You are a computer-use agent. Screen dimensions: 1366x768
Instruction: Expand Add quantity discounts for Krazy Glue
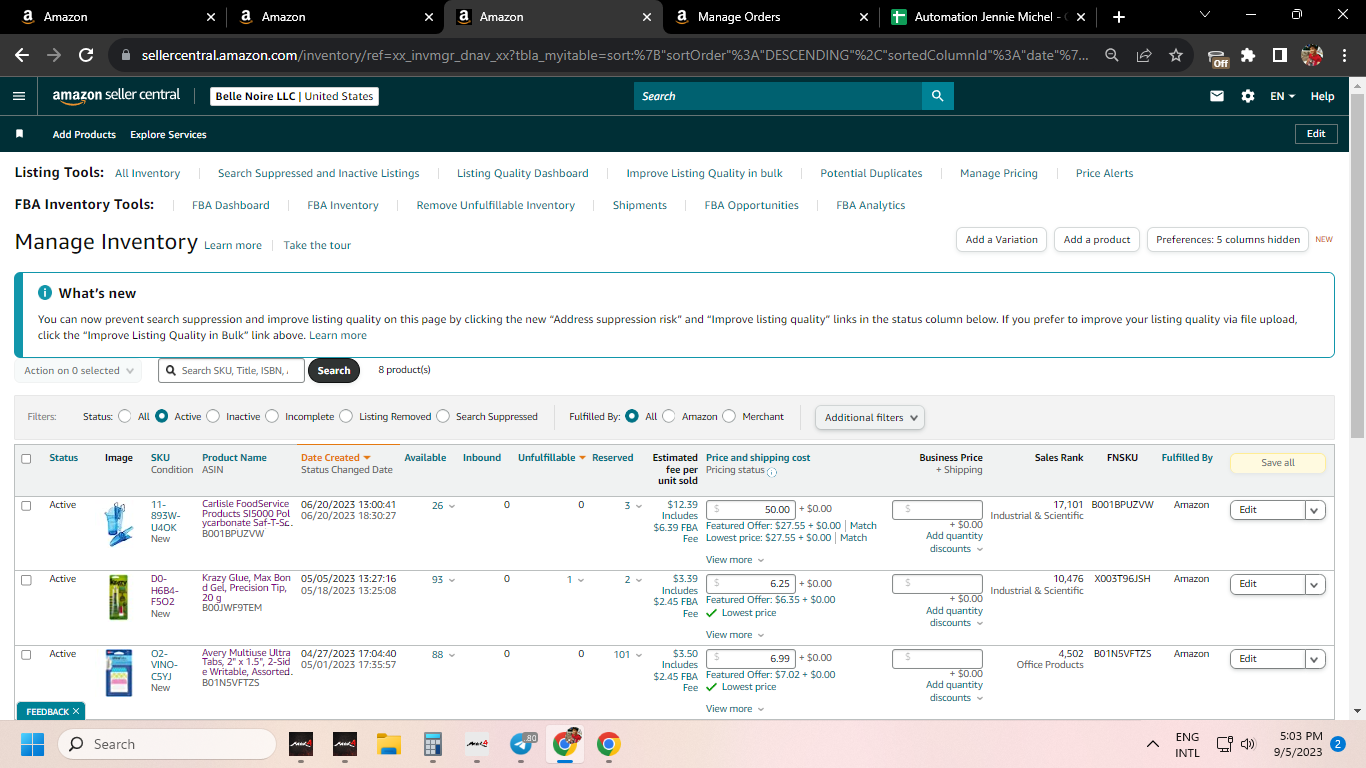click(x=954, y=616)
